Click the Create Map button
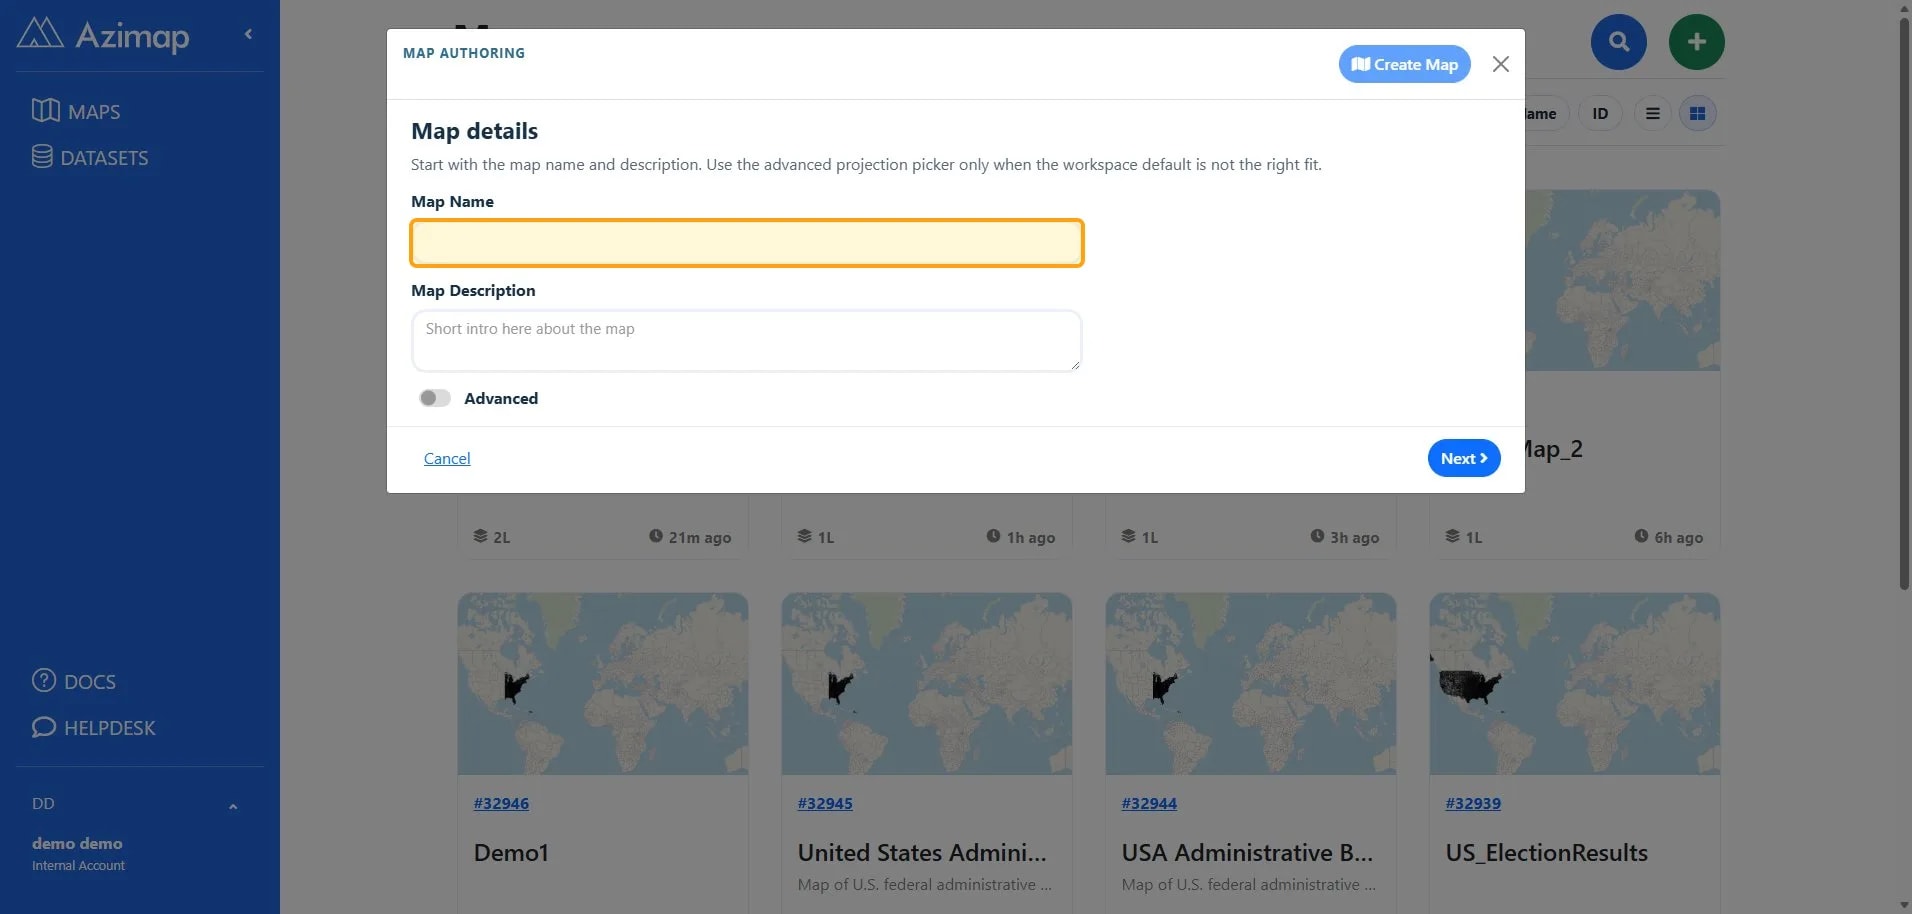The height and width of the screenshot is (914, 1912). (x=1404, y=64)
